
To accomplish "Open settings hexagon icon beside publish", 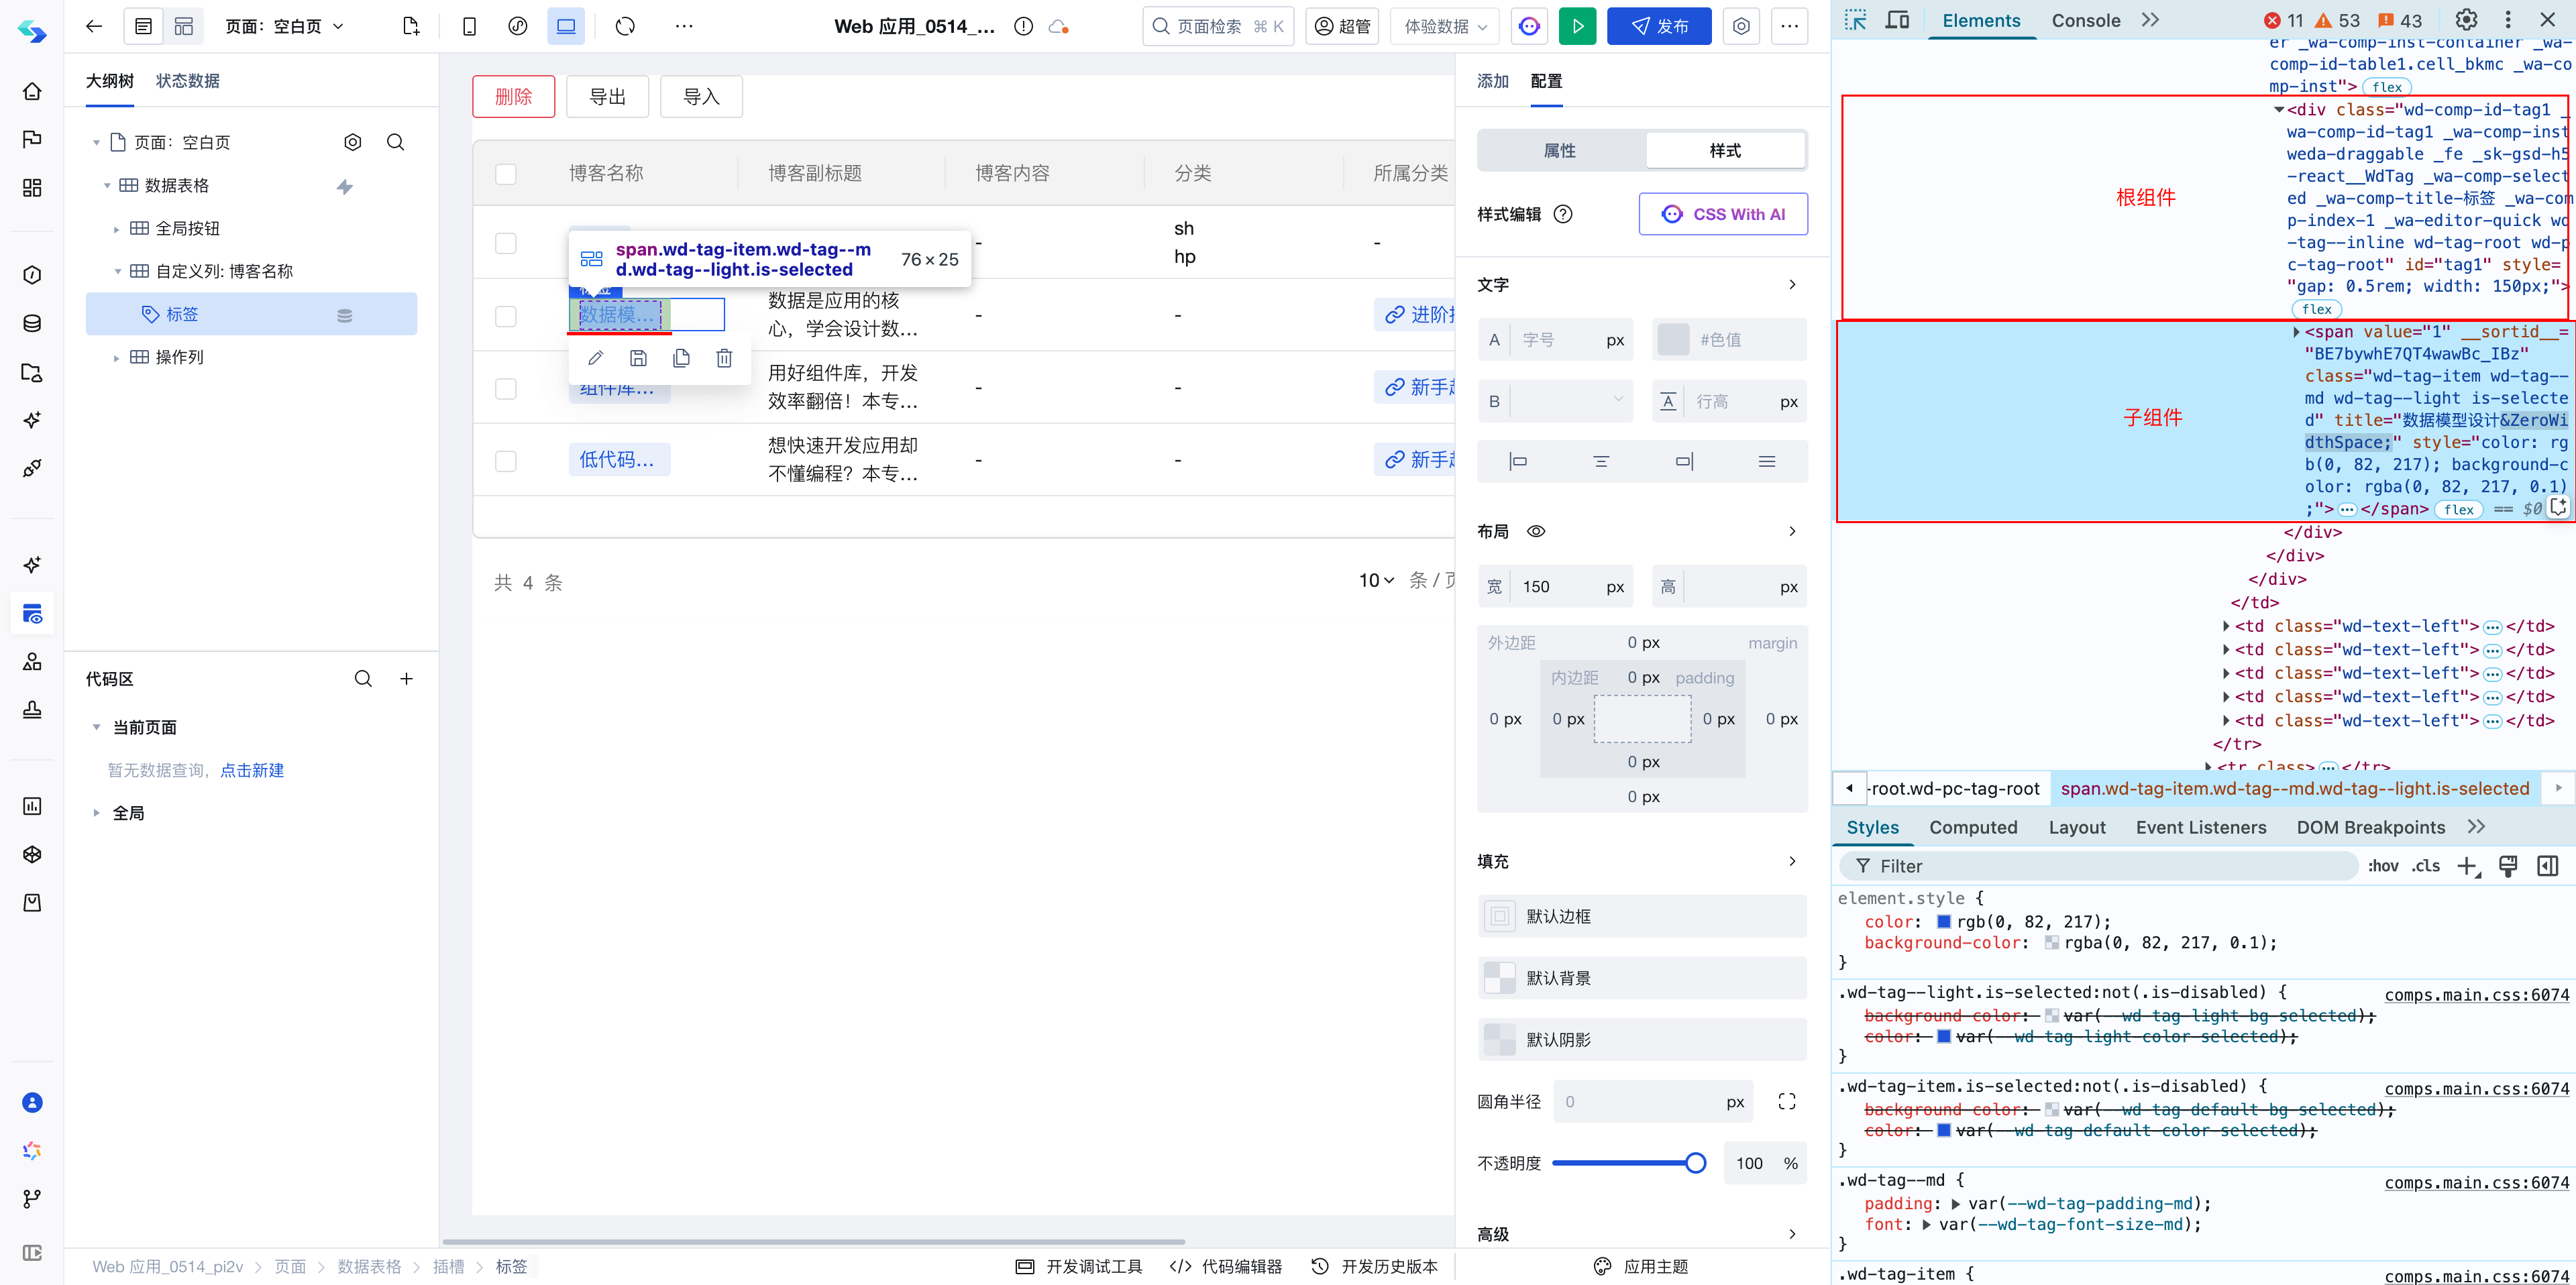I will pos(1741,27).
